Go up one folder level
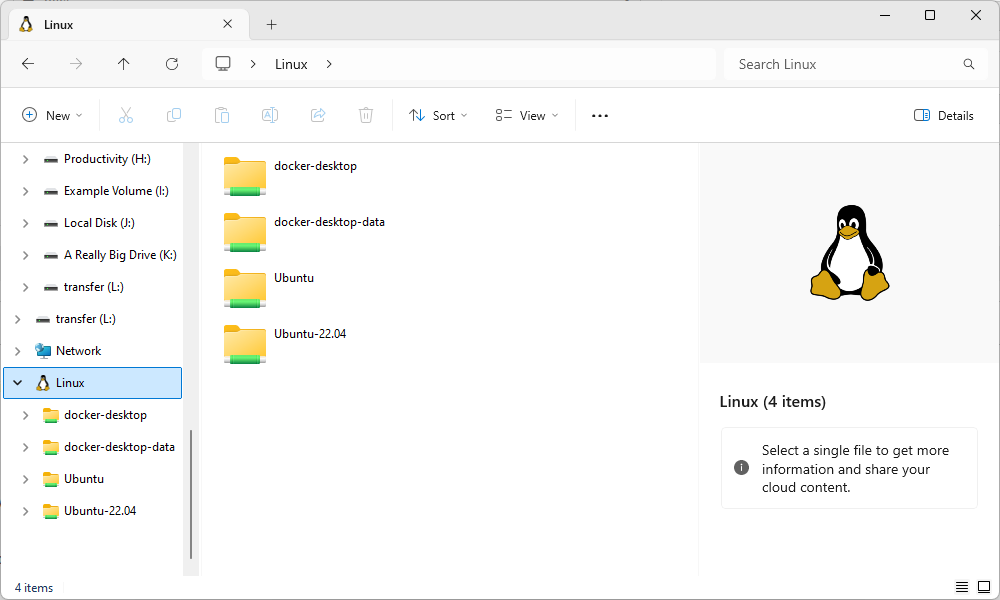 click(x=124, y=64)
